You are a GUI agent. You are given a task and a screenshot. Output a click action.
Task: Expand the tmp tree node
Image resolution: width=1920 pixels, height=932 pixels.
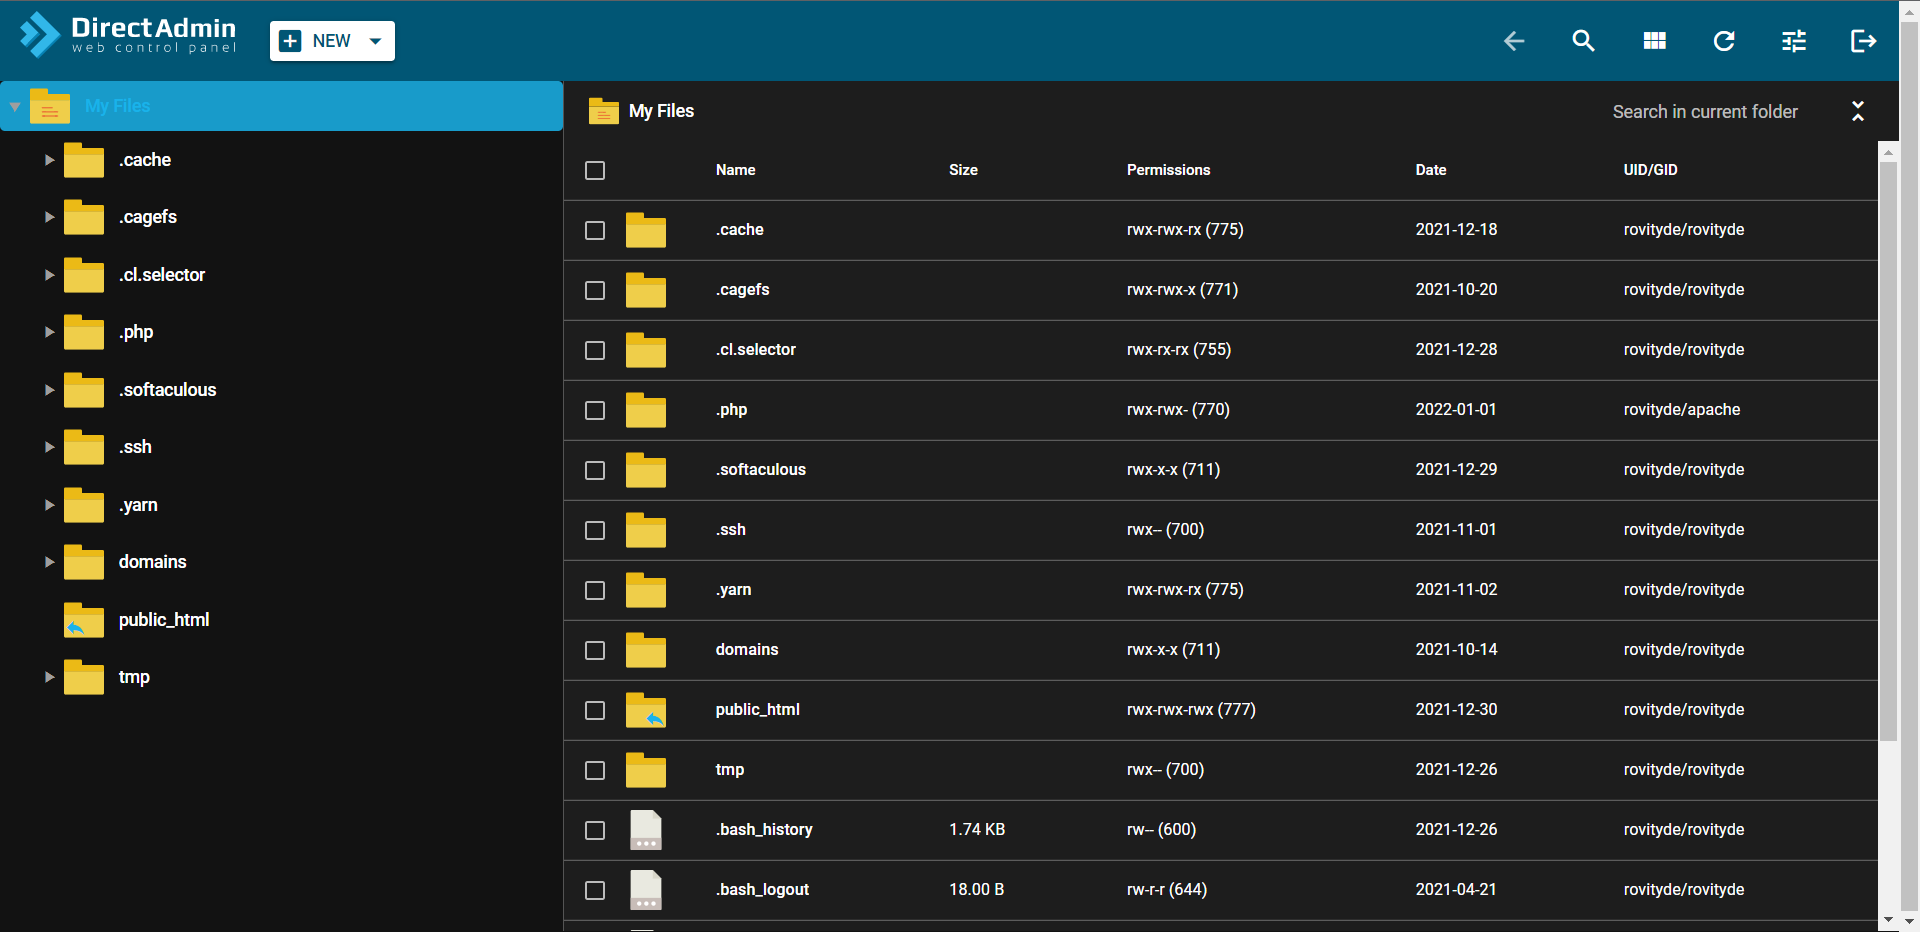[x=49, y=677]
